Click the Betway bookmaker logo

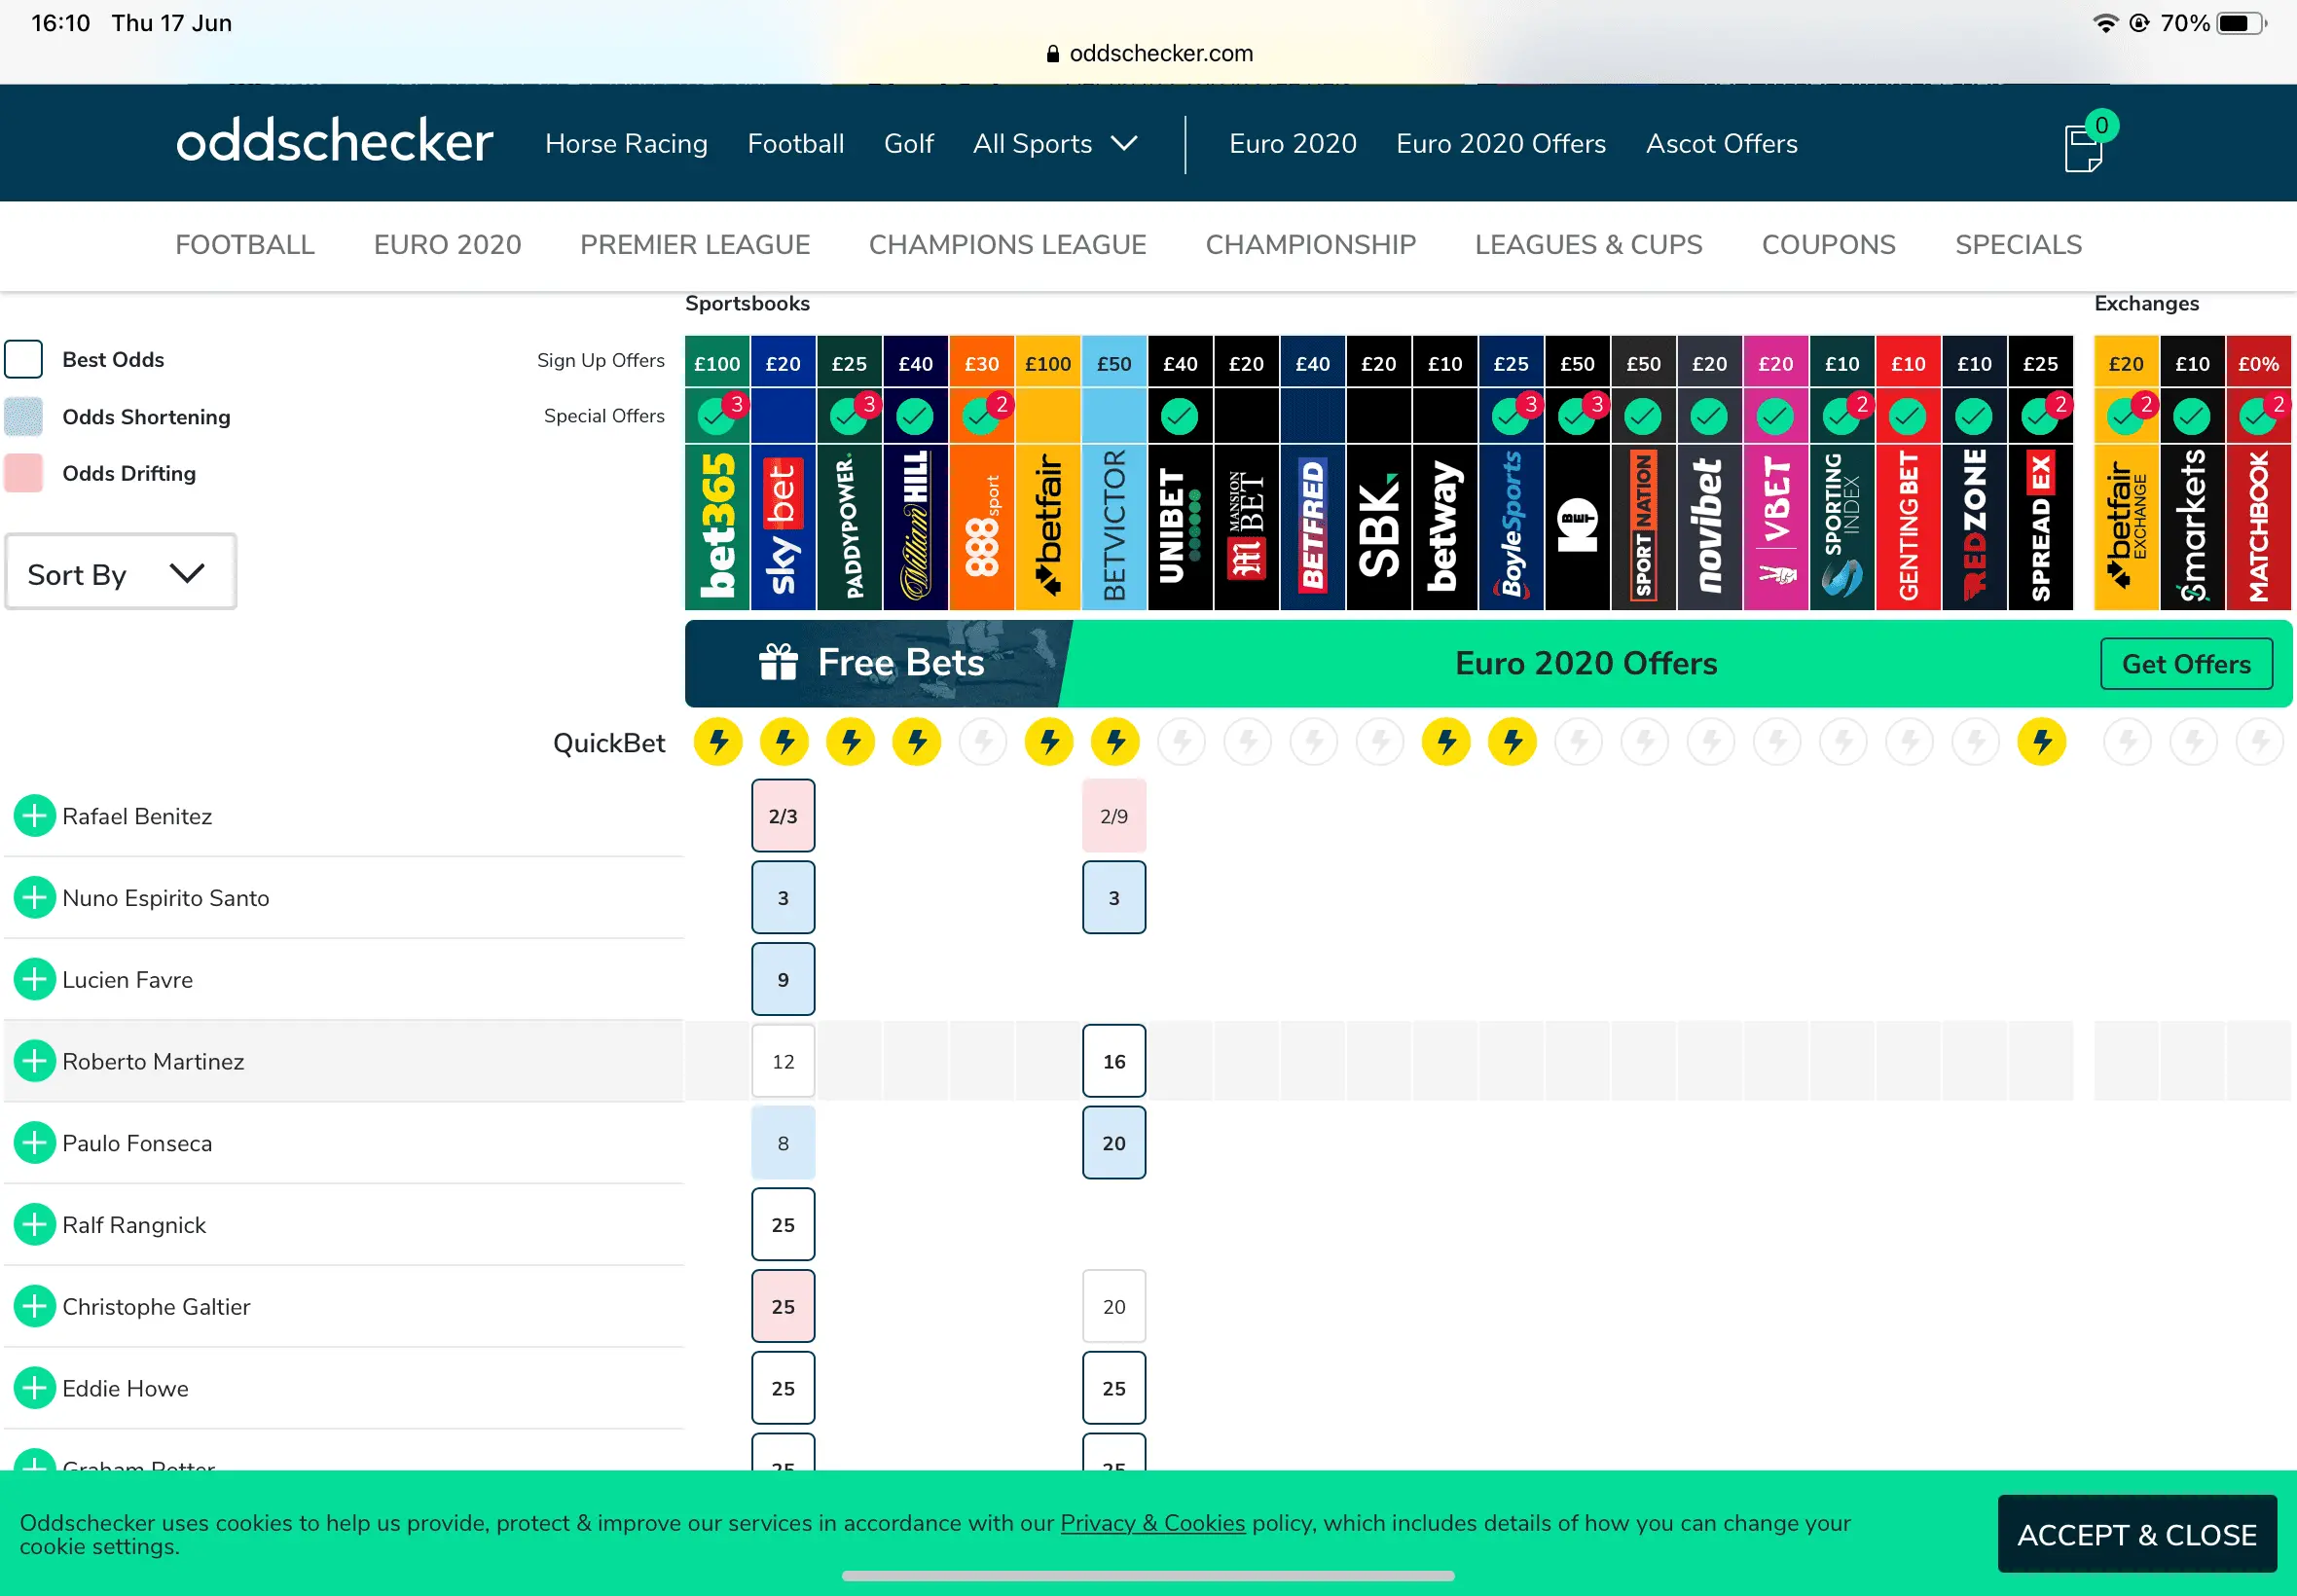point(1445,526)
